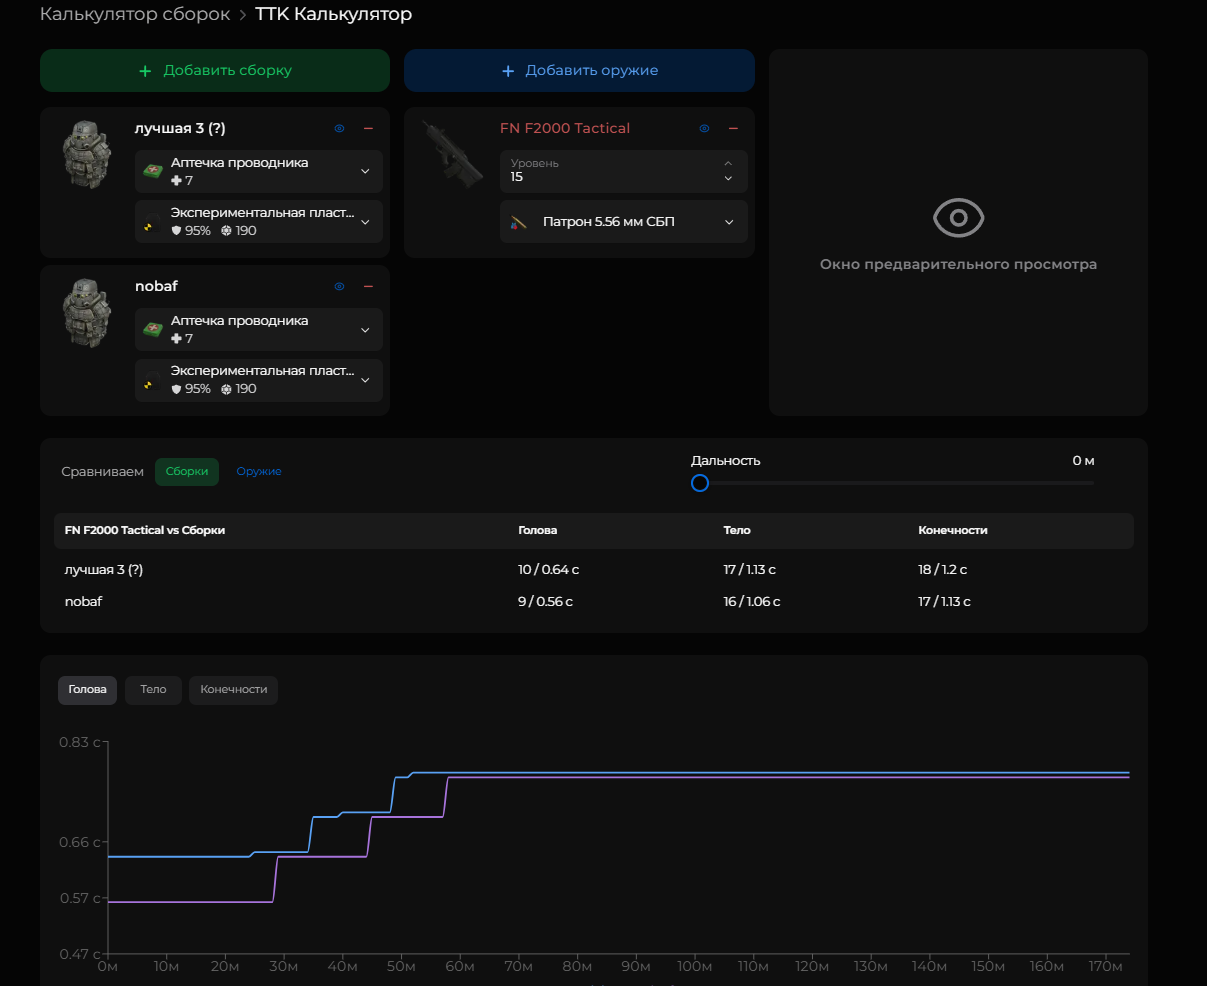Toggle visibility of лучшая 3 build

pyautogui.click(x=339, y=129)
